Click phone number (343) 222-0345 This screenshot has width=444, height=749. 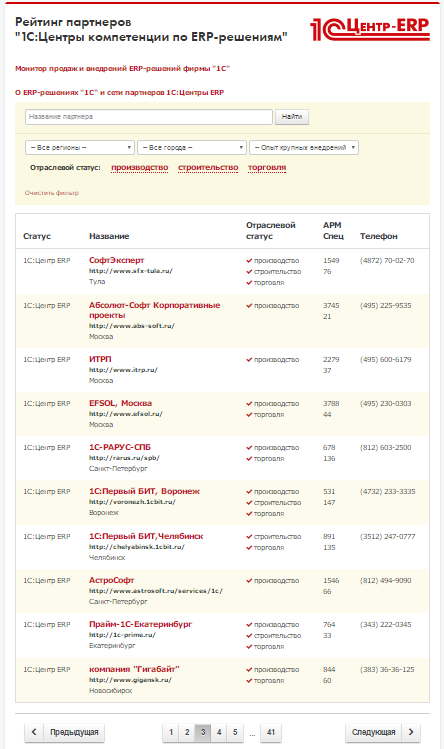[x=385, y=624]
